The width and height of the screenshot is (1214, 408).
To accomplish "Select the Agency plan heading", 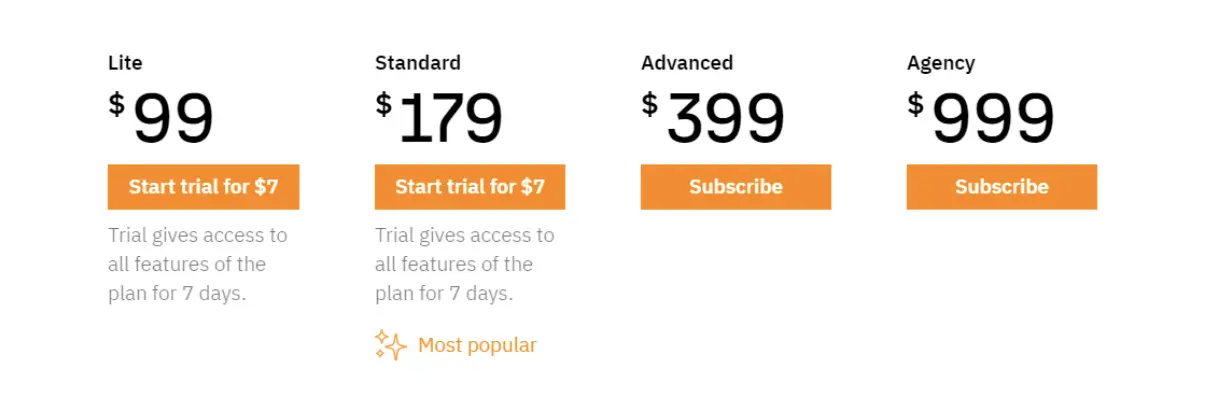I will (x=941, y=63).
